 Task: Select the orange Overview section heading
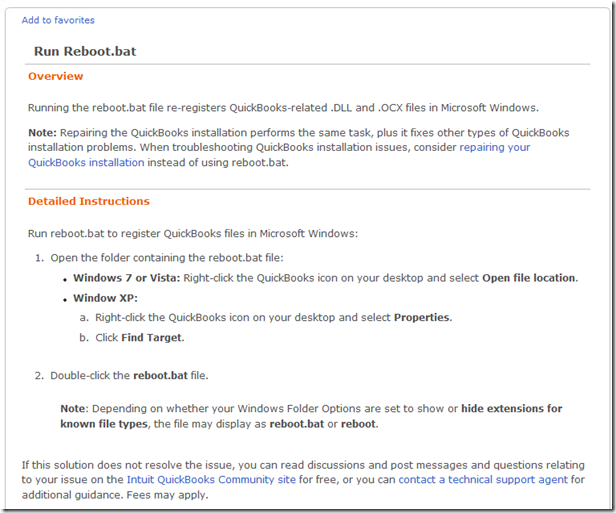click(56, 77)
